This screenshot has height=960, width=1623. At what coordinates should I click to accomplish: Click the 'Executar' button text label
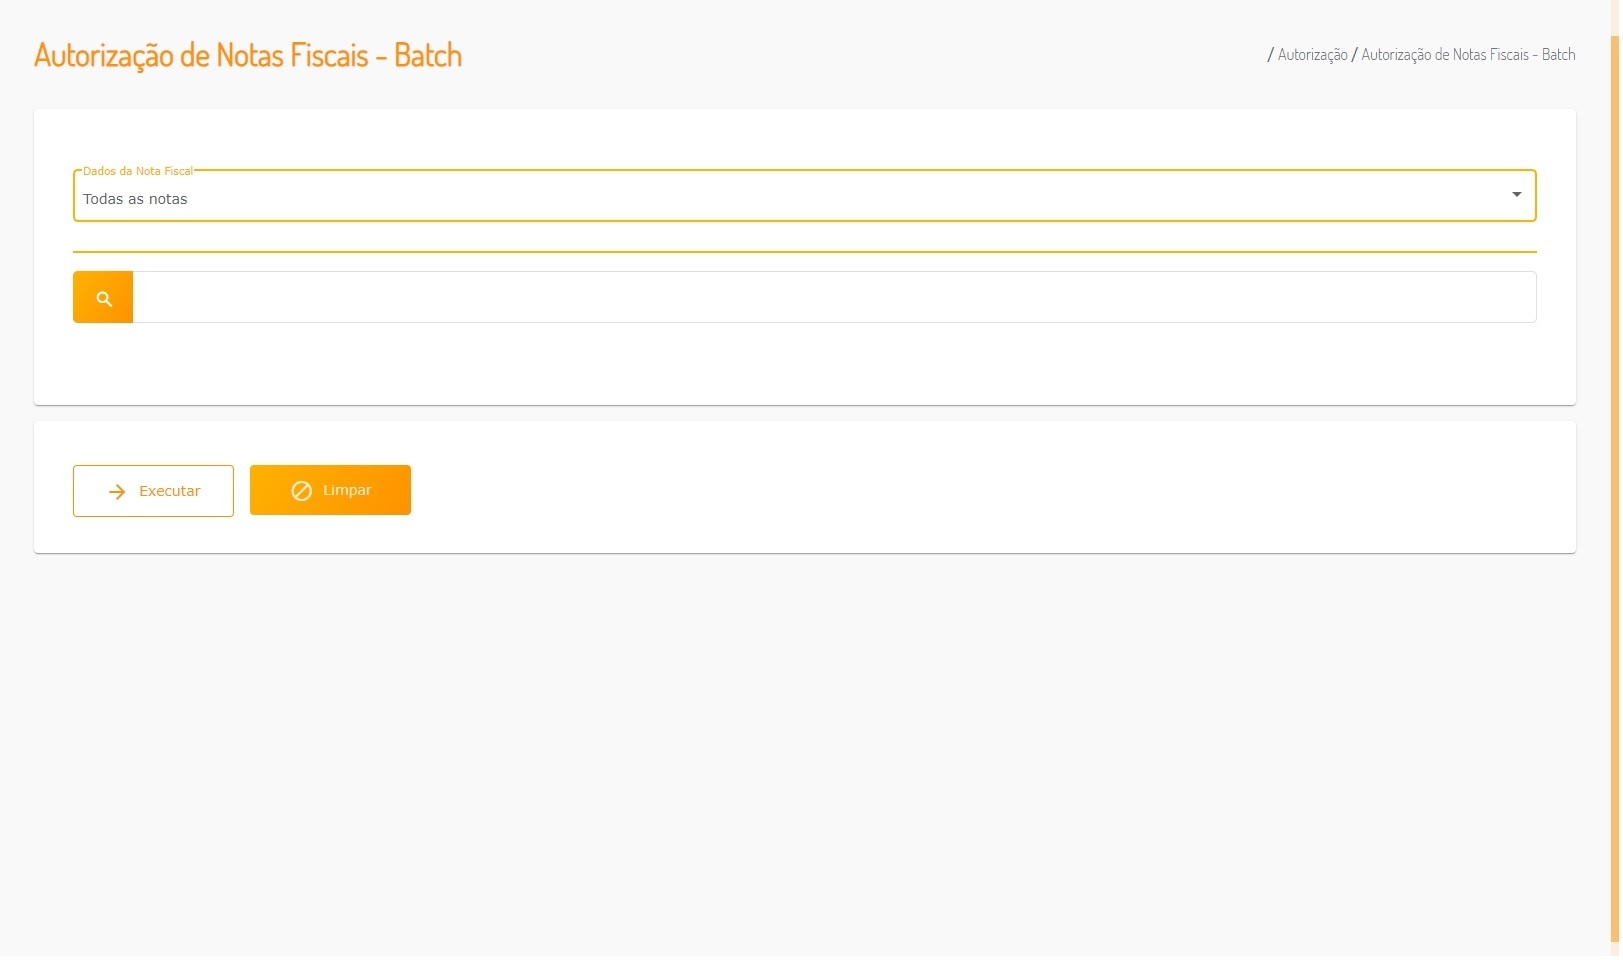[x=170, y=492]
